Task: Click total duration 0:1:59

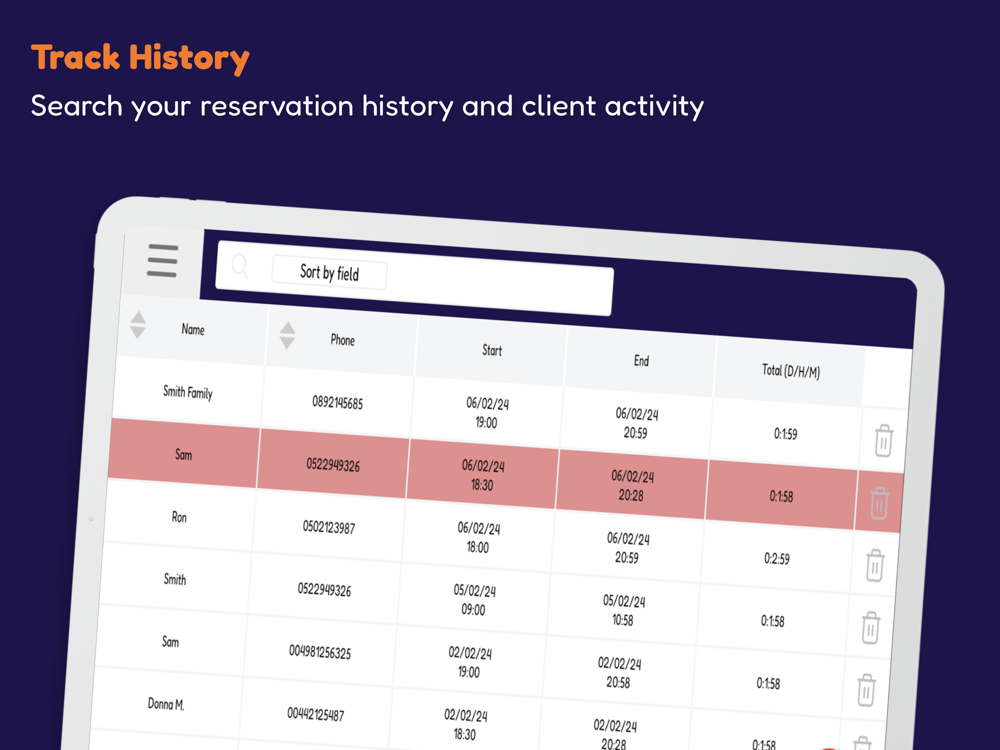Action: click(786, 434)
